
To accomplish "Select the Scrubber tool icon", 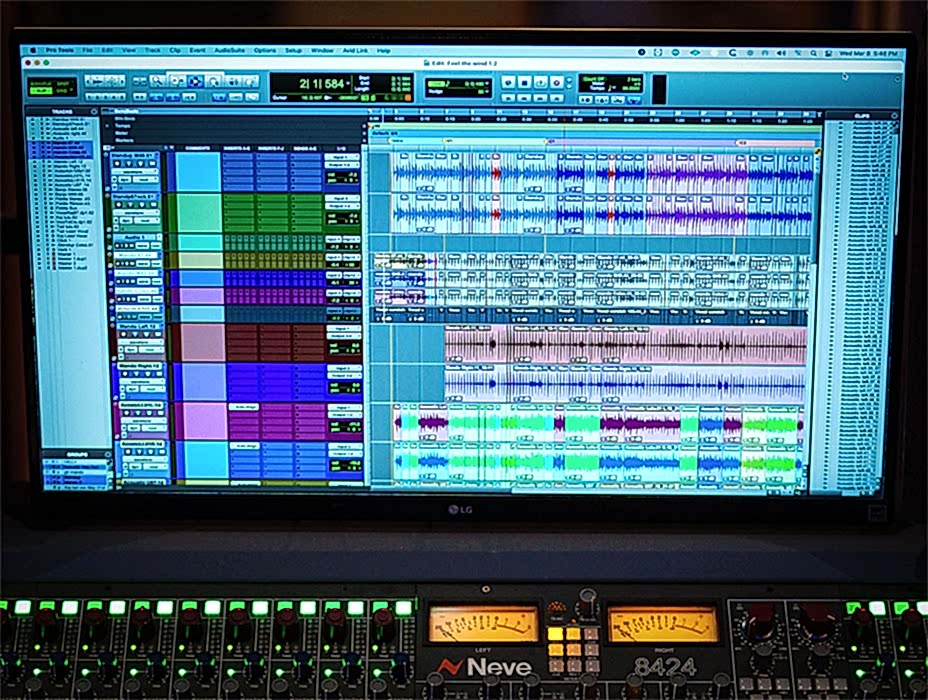I will pyautogui.click(x=233, y=81).
